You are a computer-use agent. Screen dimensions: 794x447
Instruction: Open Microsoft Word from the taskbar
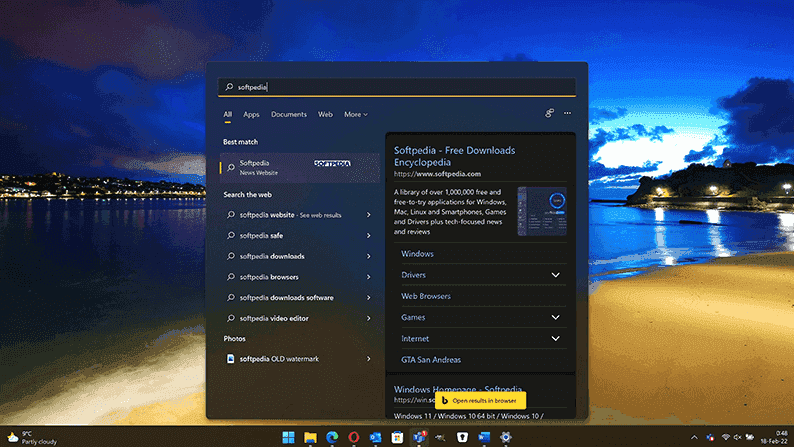484,437
